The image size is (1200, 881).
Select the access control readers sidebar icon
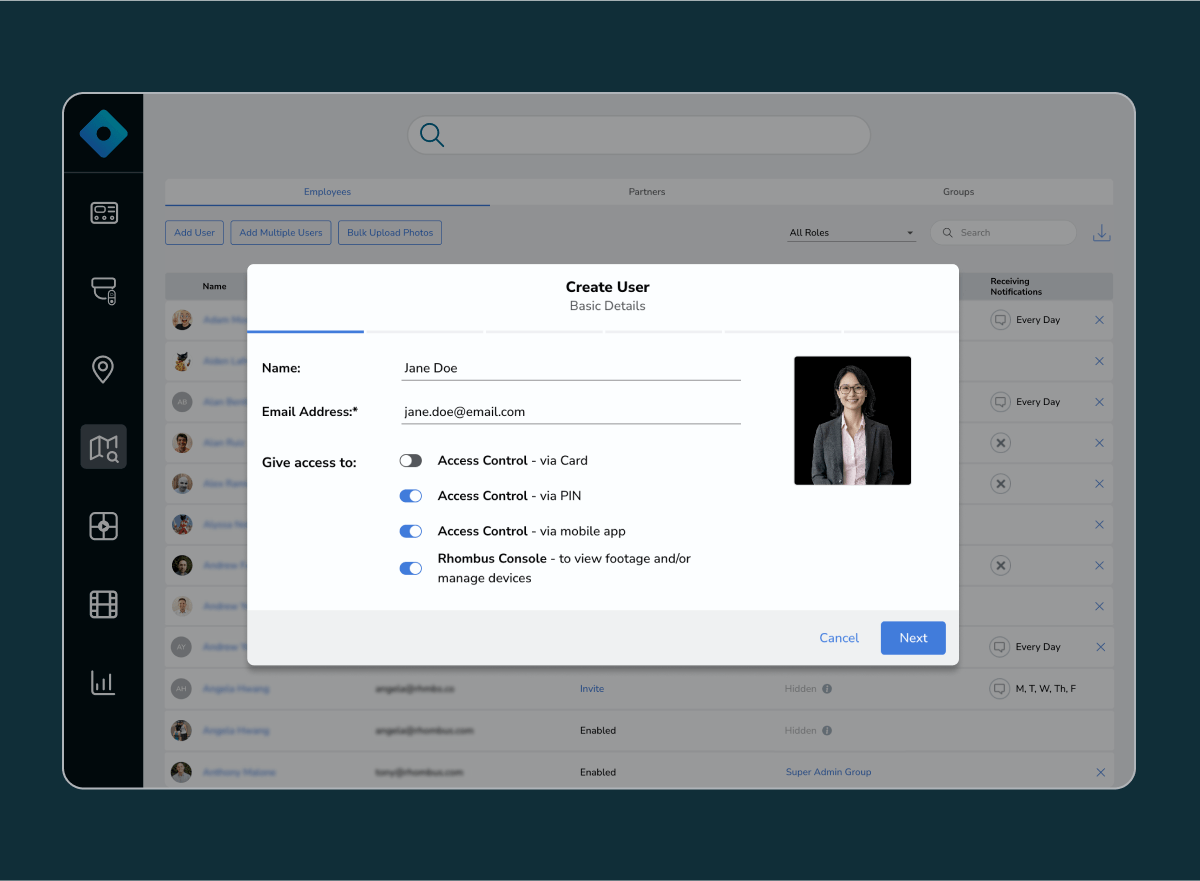point(103,212)
